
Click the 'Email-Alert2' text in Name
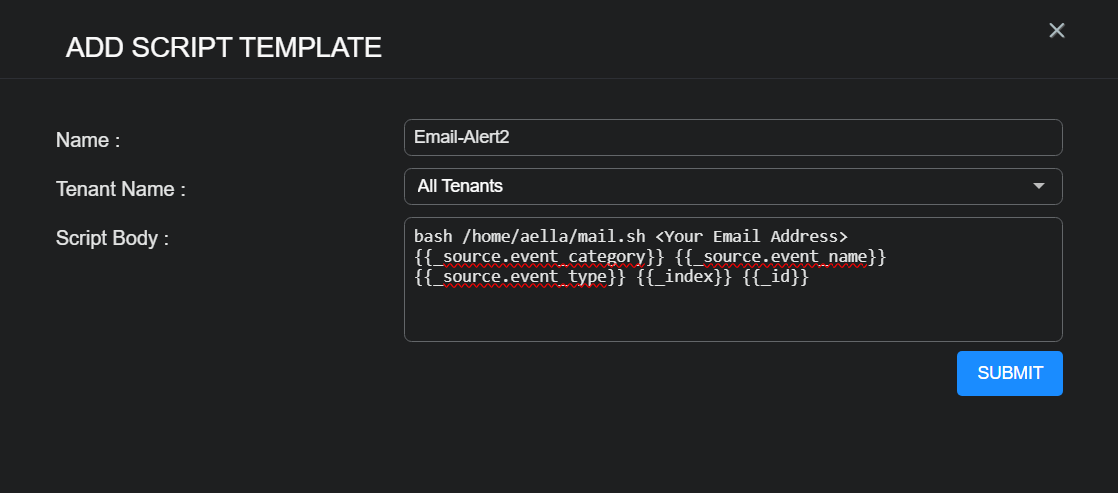pos(461,138)
